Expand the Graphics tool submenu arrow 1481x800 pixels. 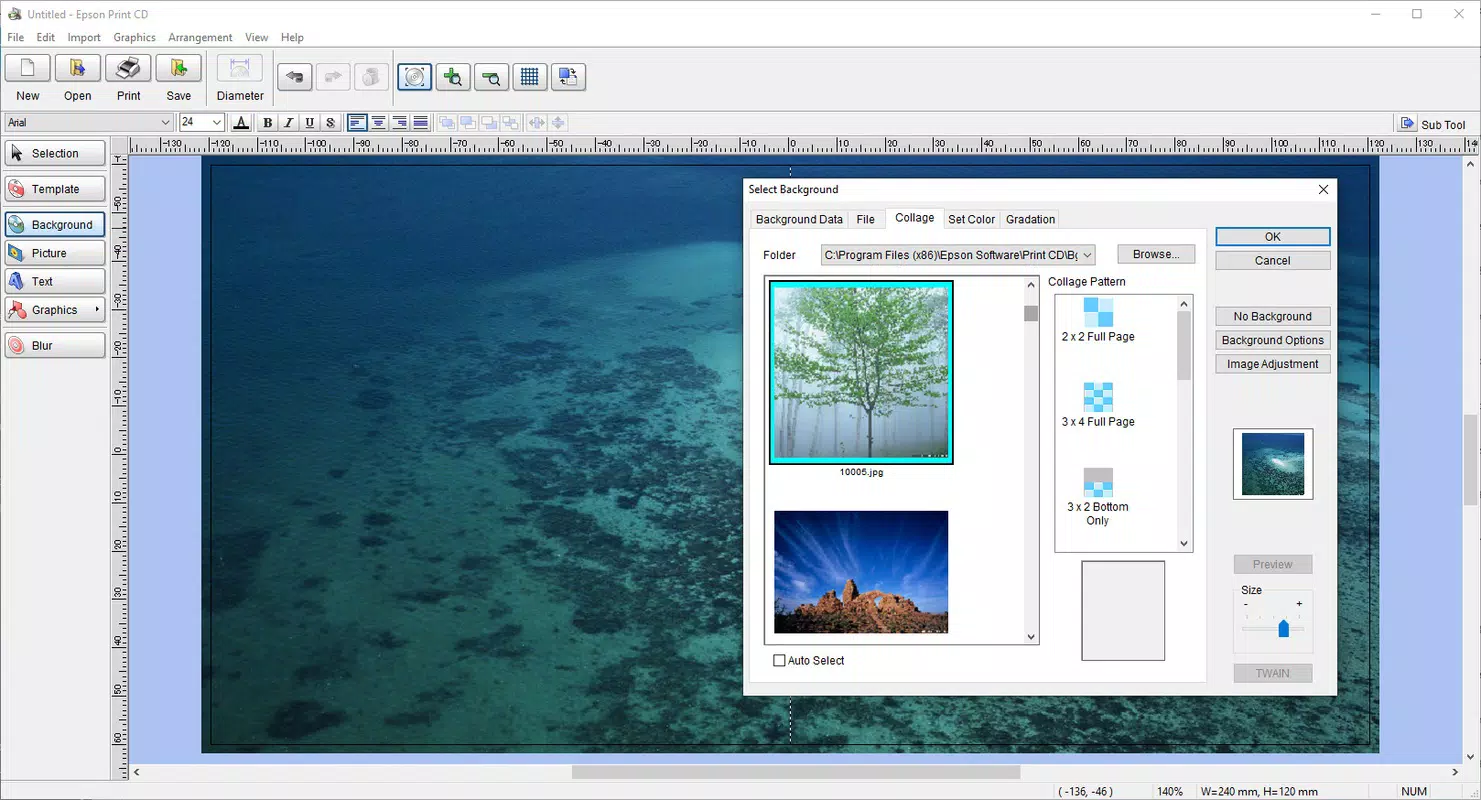pos(97,310)
